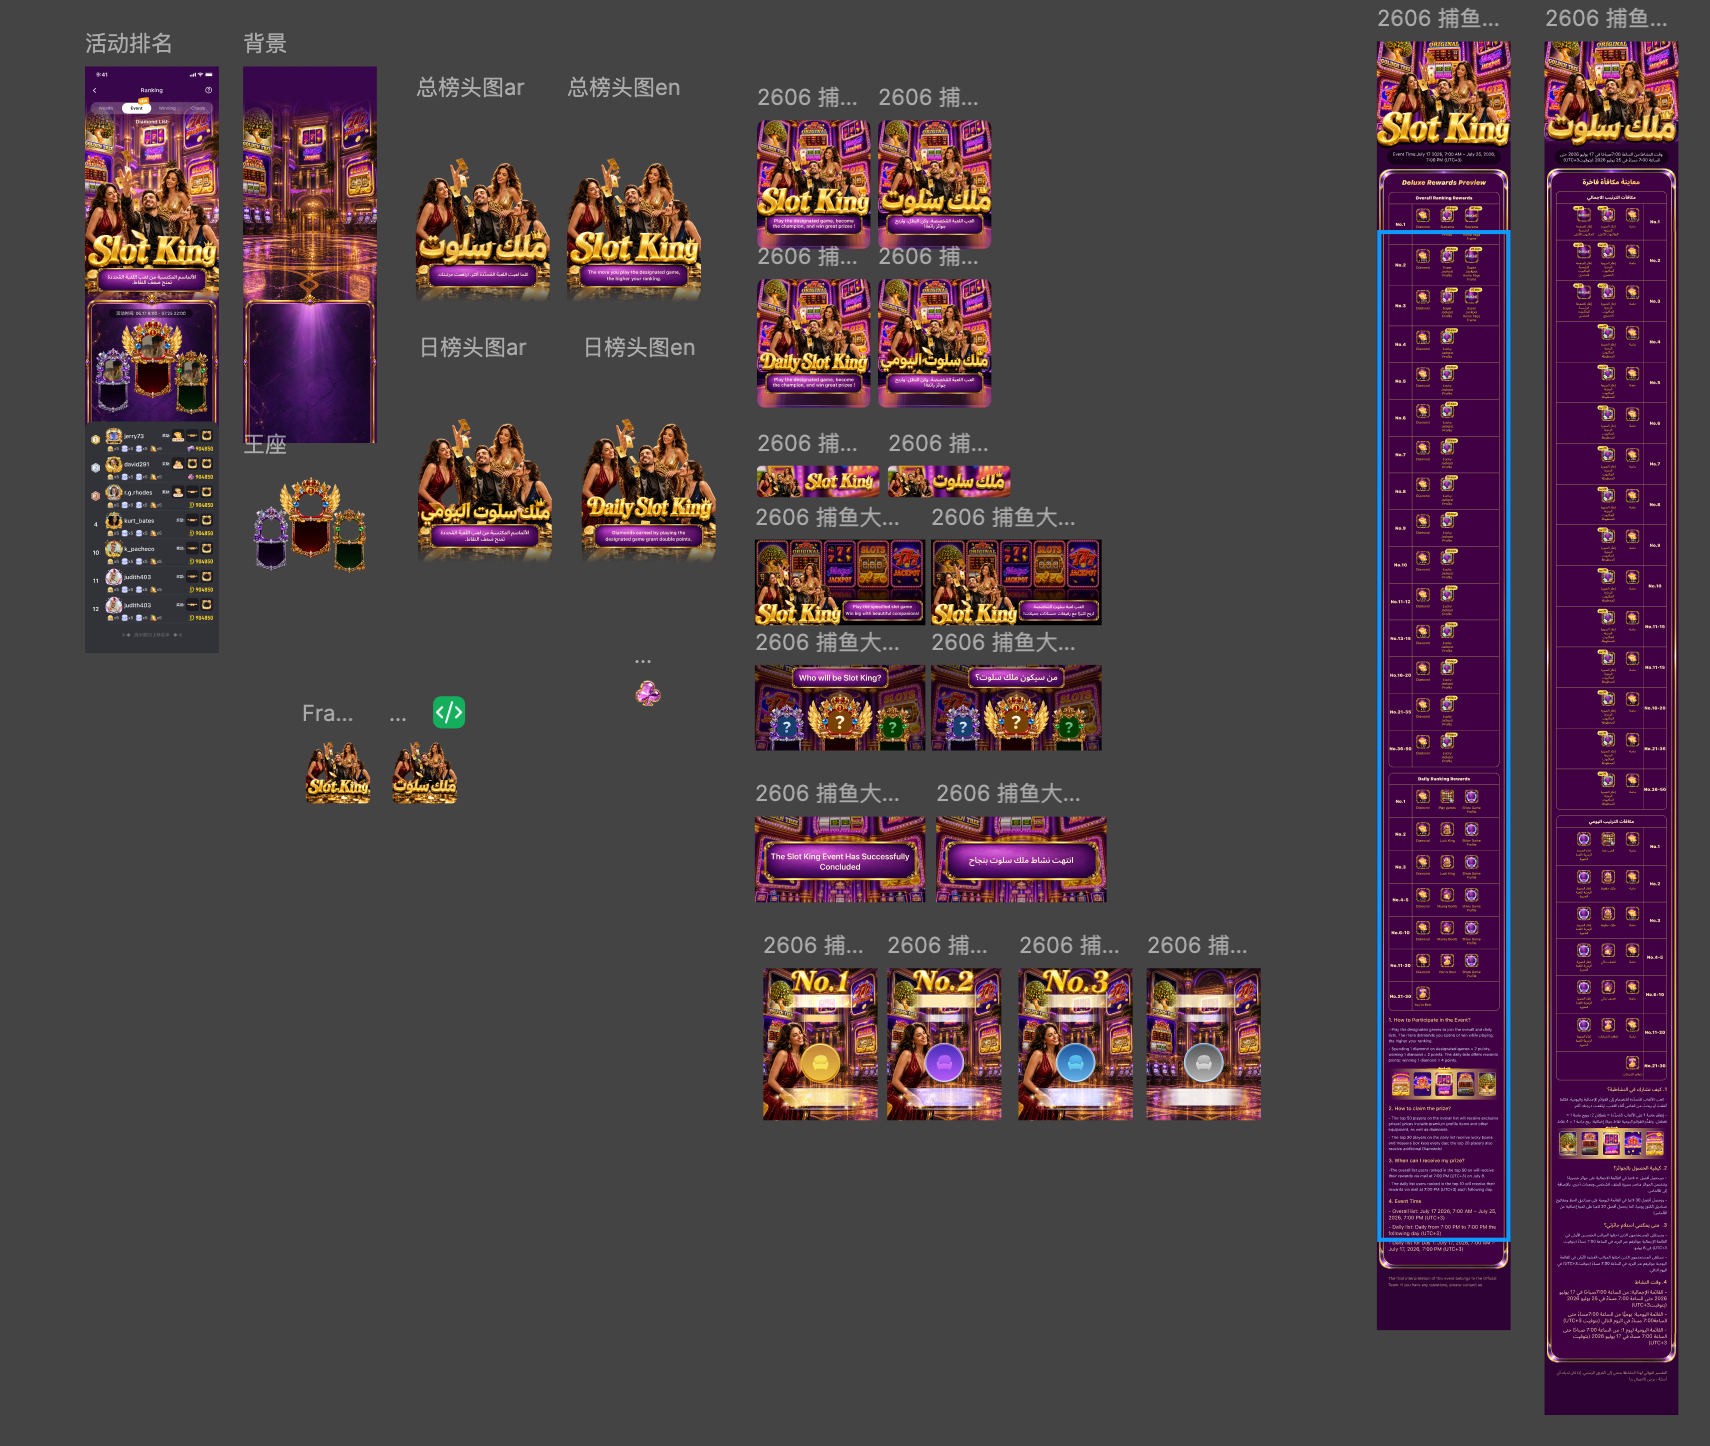This screenshot has height=1446, width=1710.
Task: Select the No.1 card thumbnail
Action: pyautogui.click(x=820, y=1044)
